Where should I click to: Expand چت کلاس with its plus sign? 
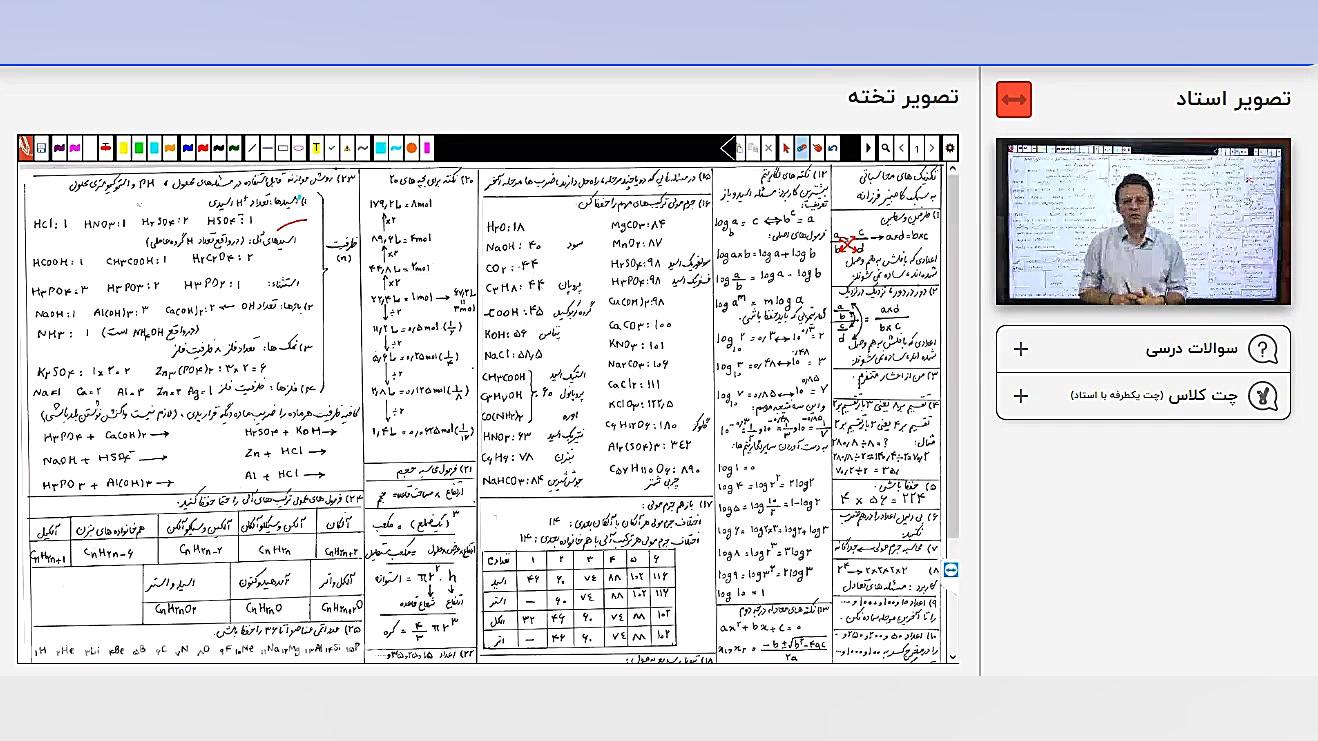point(1020,396)
